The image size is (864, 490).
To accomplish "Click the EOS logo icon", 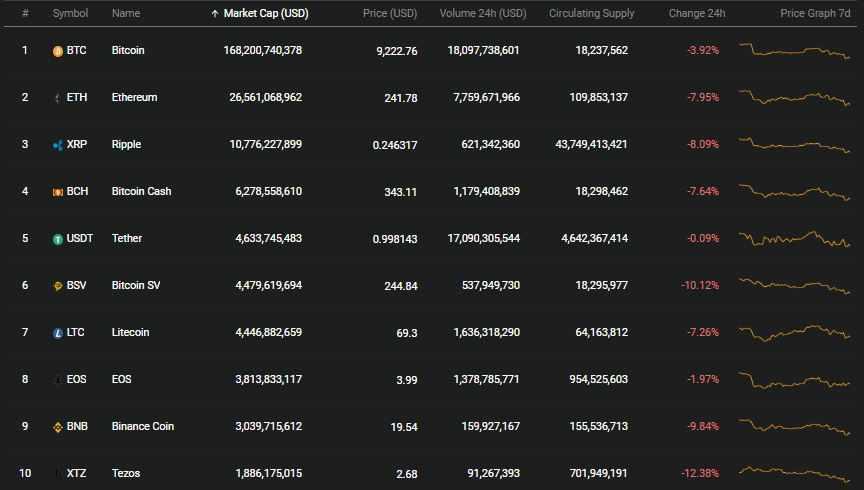I will (x=58, y=380).
